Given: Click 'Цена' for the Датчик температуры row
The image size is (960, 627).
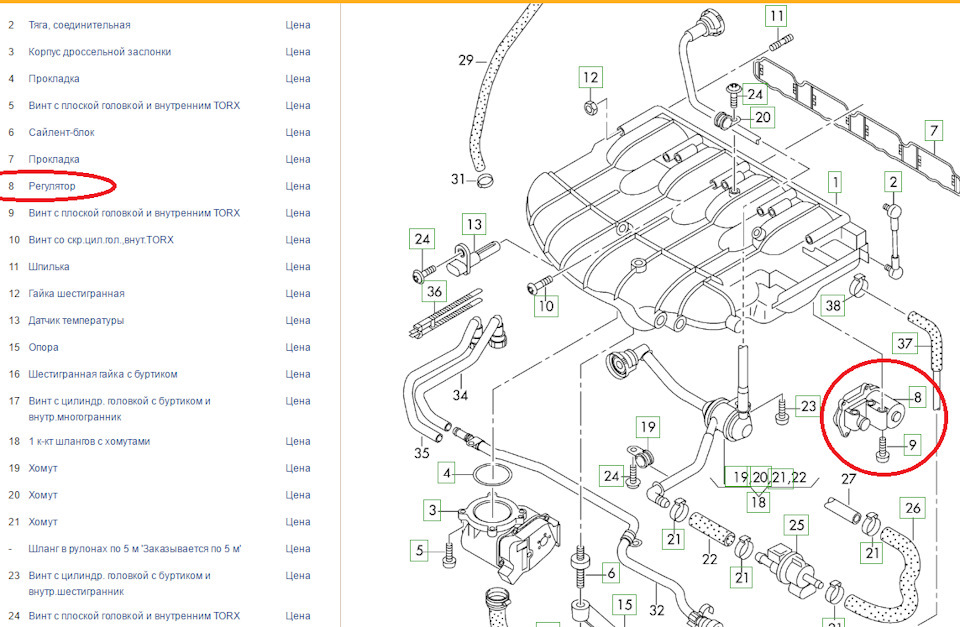Looking at the screenshot, I should pos(297,319).
